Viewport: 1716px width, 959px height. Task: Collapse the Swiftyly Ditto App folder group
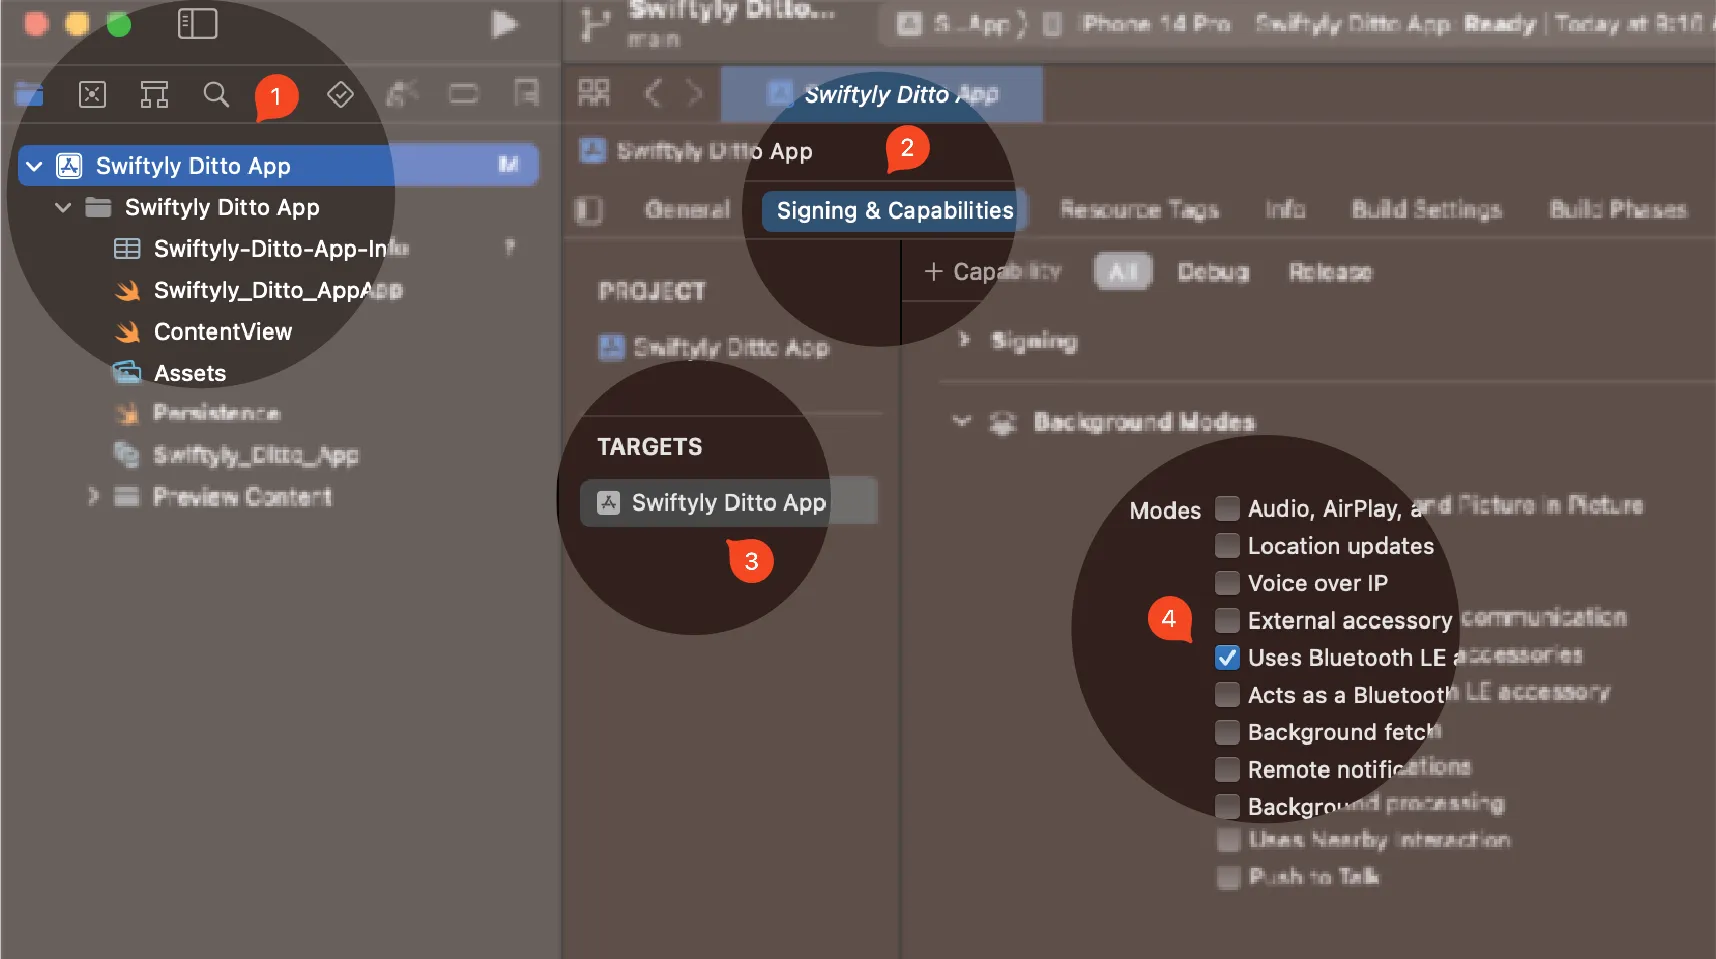63,208
